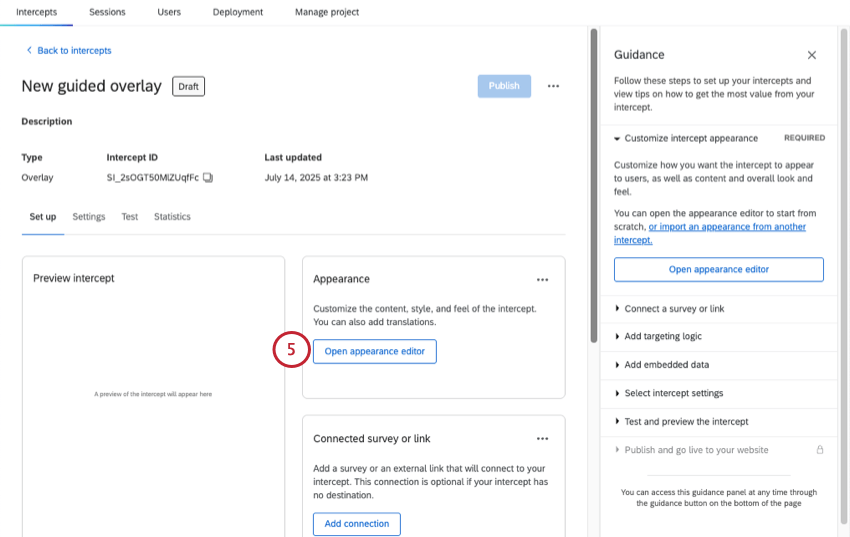Screen dimensions: 850x537
Task: Go to the Sessions top tab
Action: pyautogui.click(x=107, y=12)
